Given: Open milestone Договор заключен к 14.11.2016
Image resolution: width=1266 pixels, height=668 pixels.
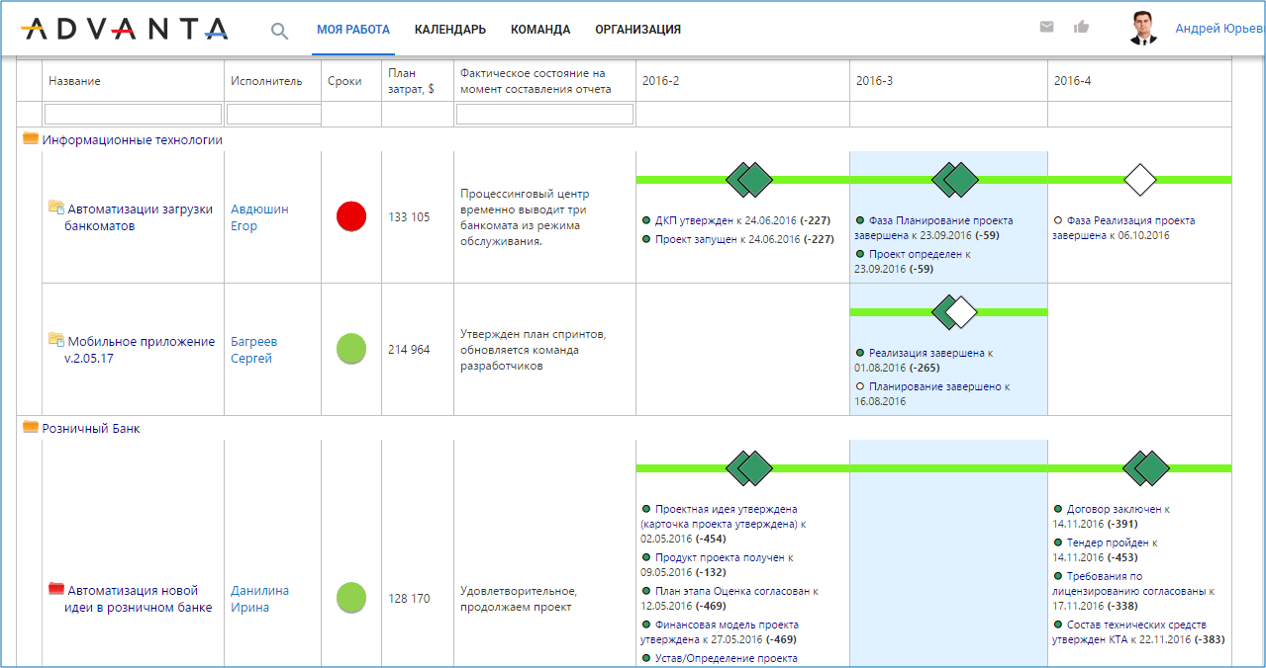Looking at the screenshot, I should pyautogui.click(x=1111, y=516).
